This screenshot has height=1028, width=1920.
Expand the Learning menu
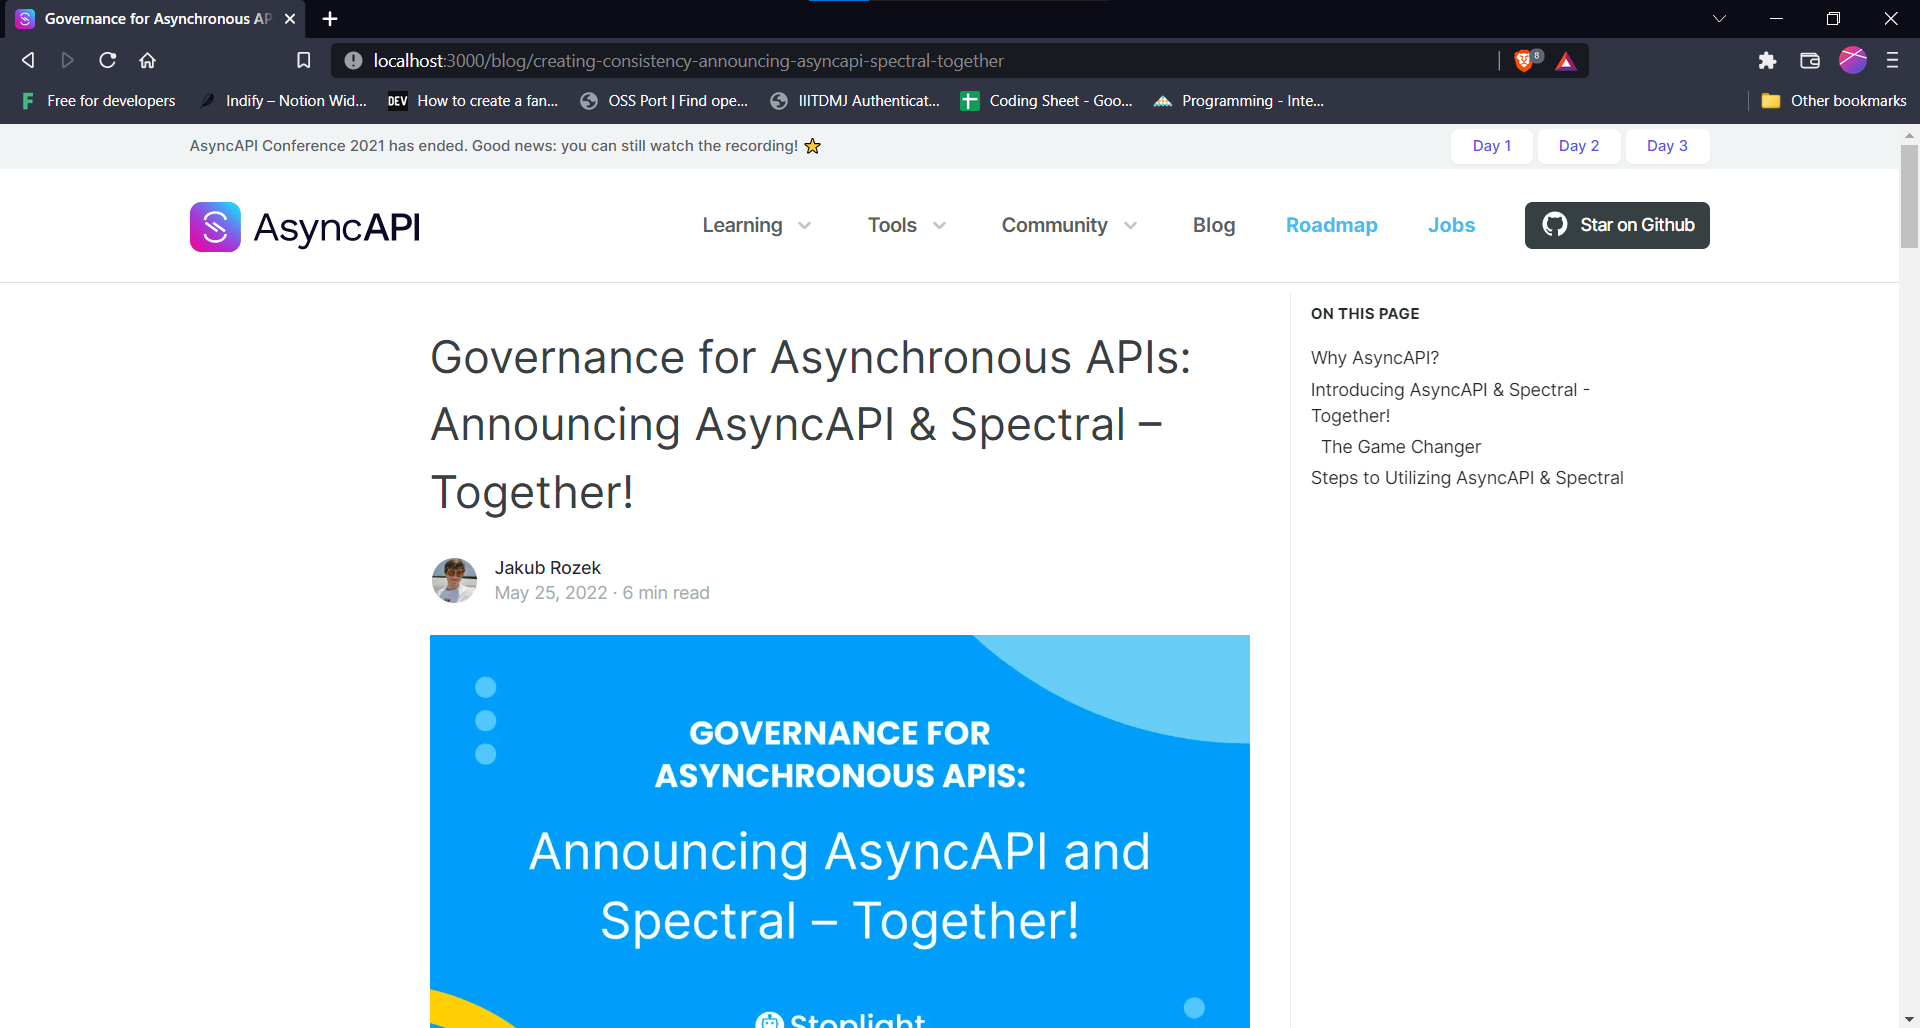coord(757,225)
